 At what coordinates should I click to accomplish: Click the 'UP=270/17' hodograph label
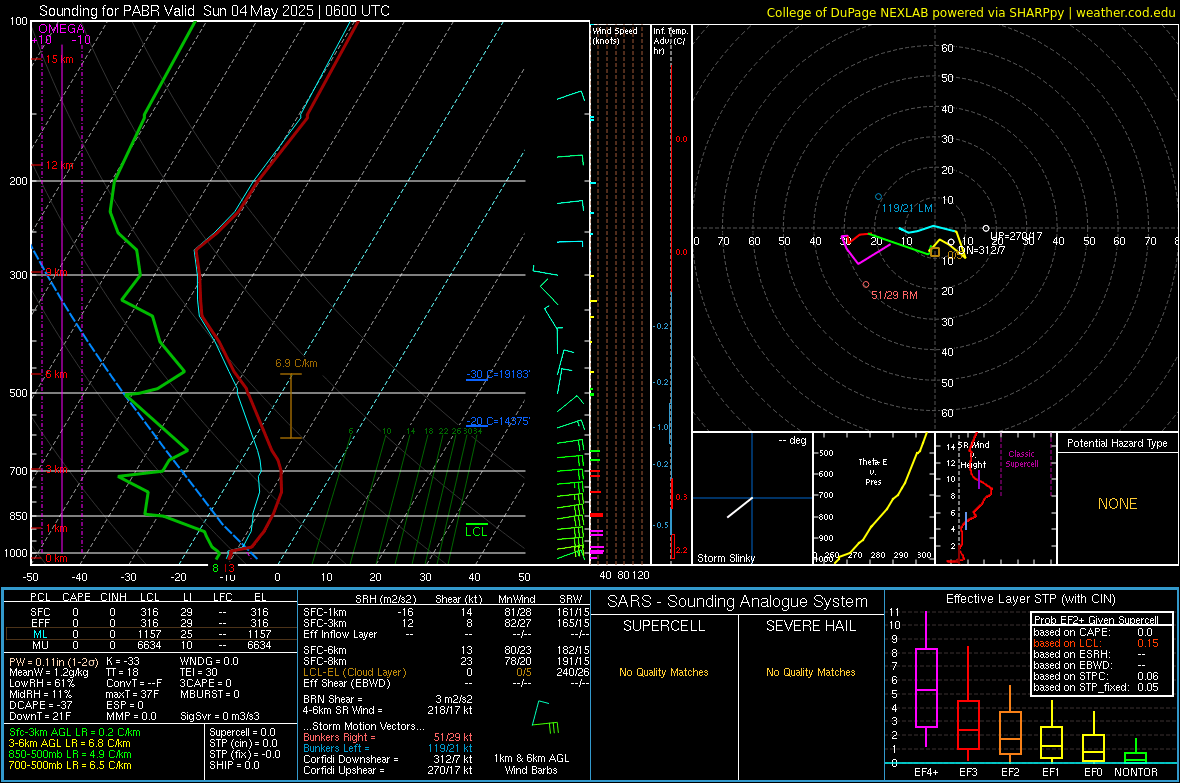pyautogui.click(x=1017, y=236)
